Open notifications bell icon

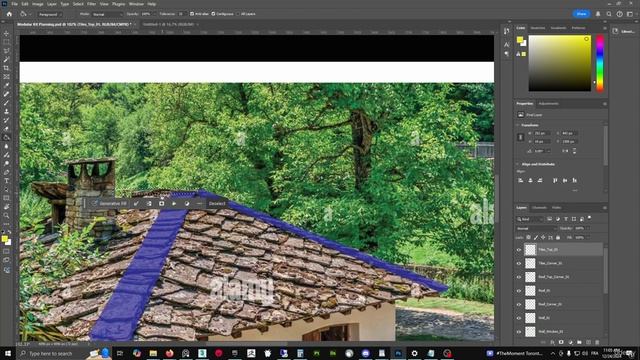(598, 14)
